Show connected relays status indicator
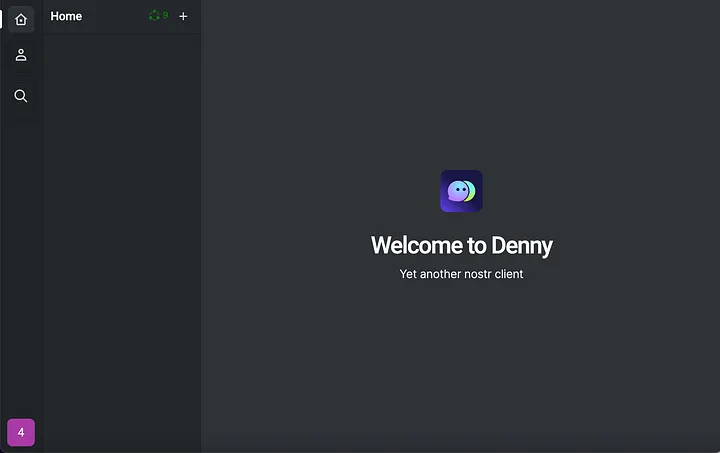Screen dimensions: 720x453 tap(158, 16)
